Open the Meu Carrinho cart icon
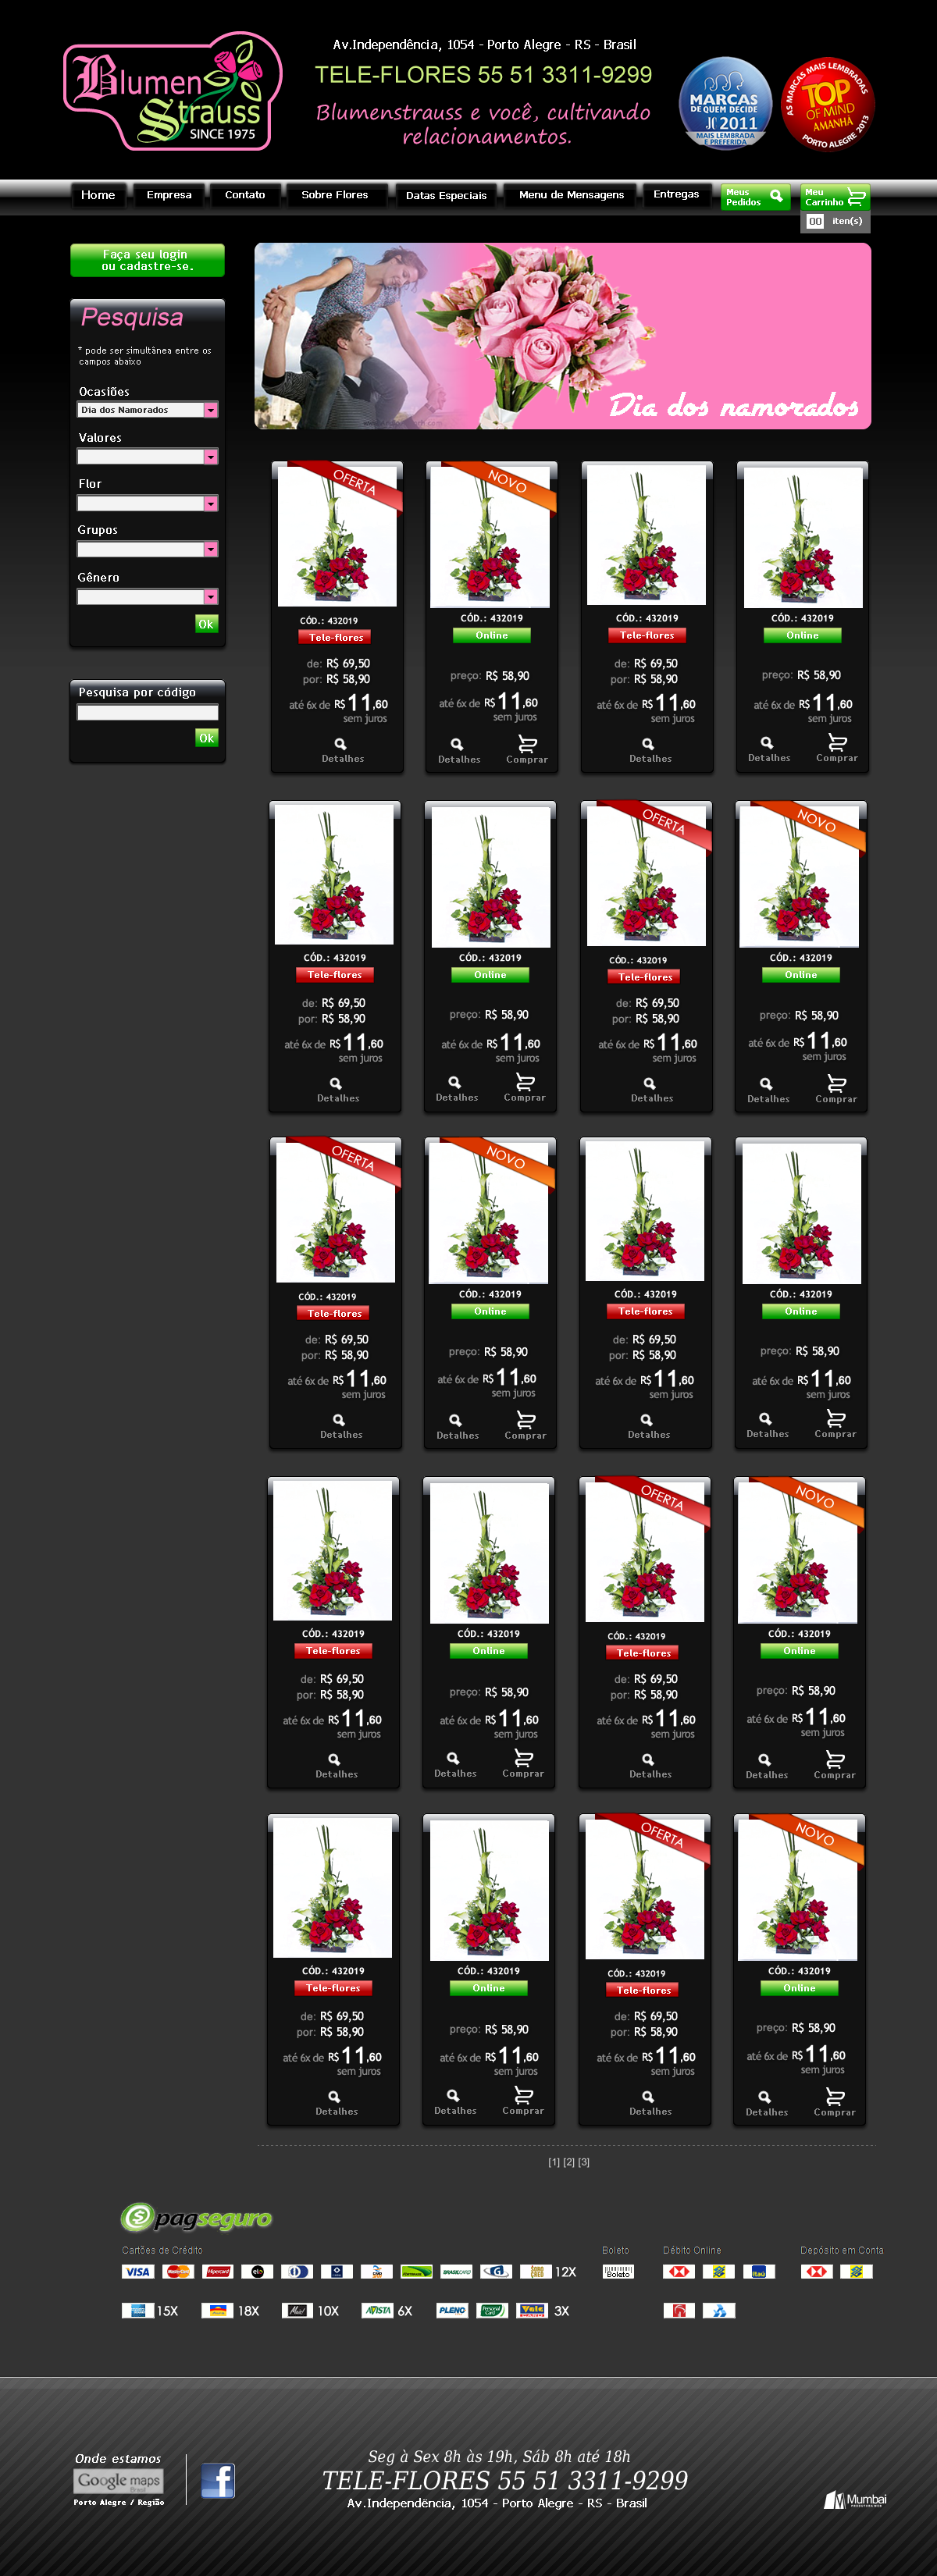 pos(856,197)
